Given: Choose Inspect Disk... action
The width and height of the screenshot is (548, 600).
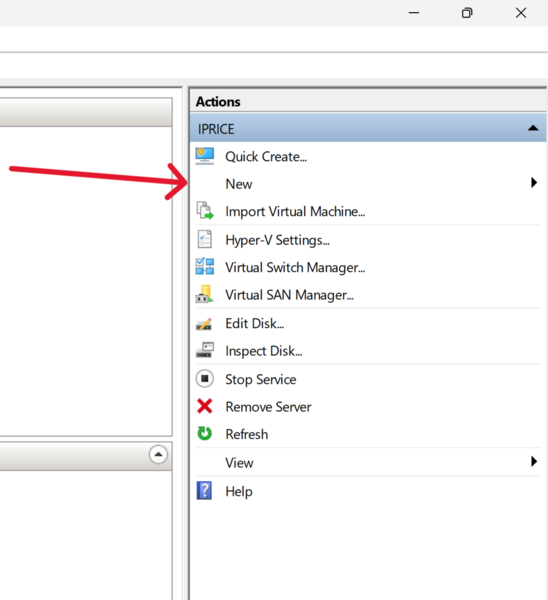Looking at the screenshot, I should (x=264, y=351).
